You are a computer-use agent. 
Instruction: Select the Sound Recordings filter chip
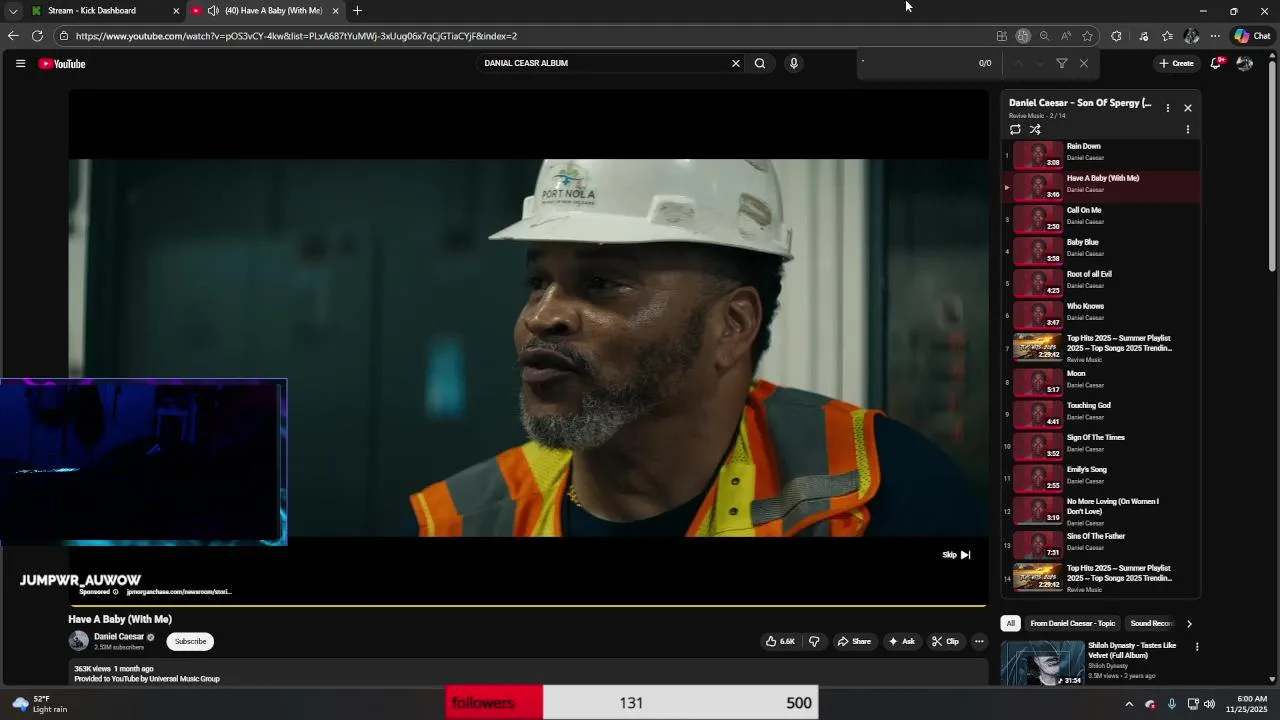point(1151,623)
